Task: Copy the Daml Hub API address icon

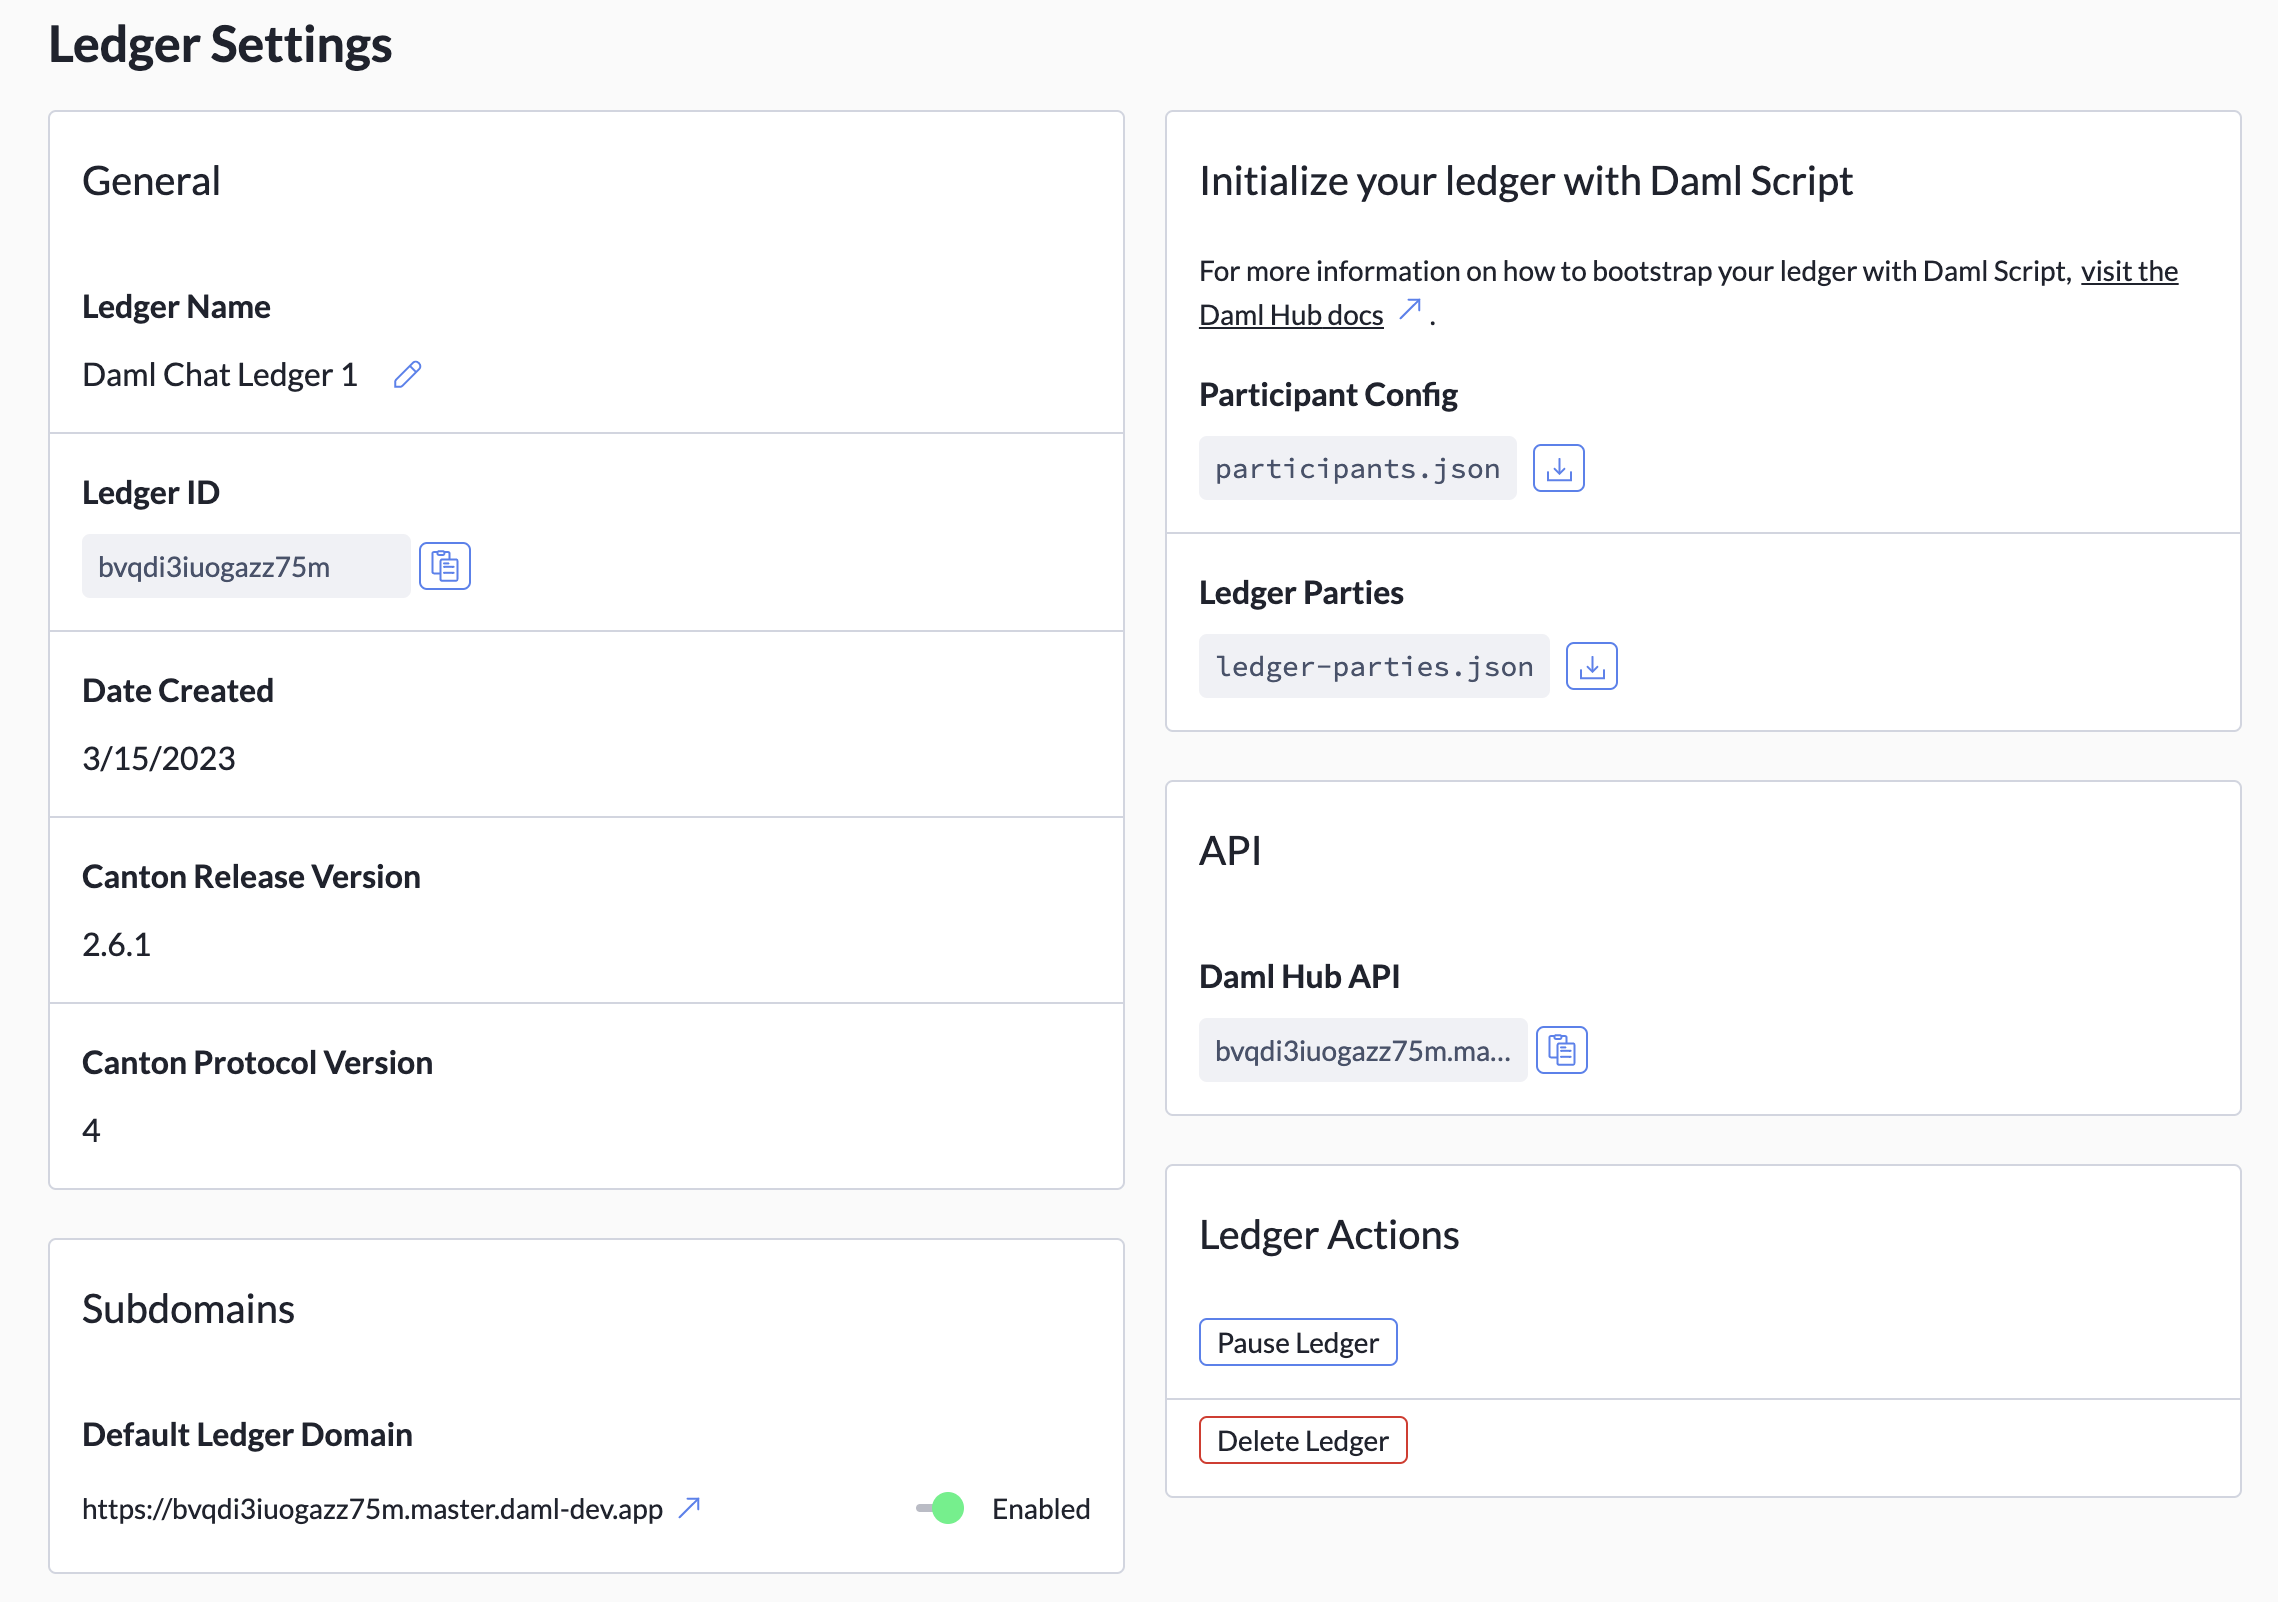Action: click(x=1561, y=1050)
